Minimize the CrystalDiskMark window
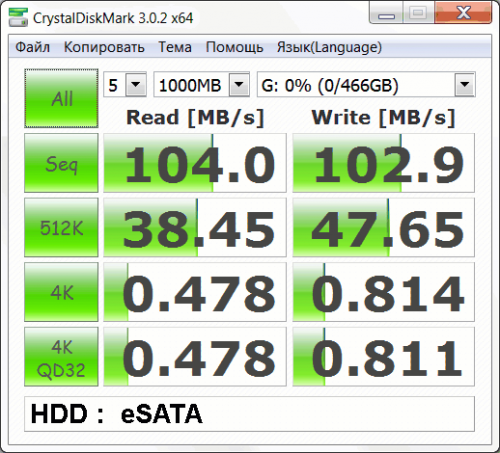Screen dimensions: 500x453 (386, 13)
